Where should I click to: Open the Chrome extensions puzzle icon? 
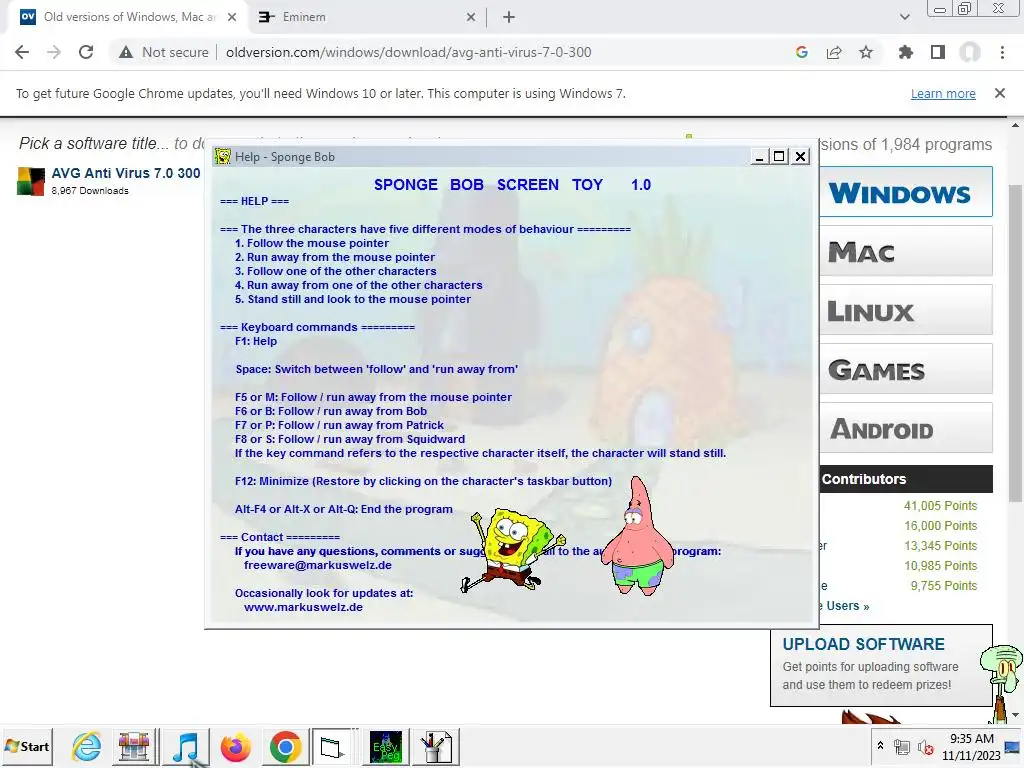[906, 52]
